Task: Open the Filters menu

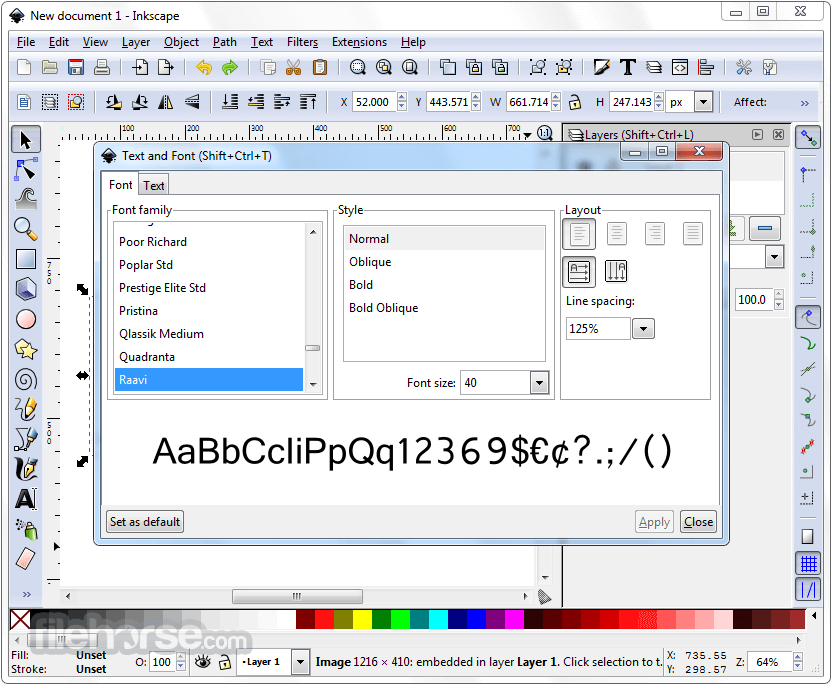Action: click(302, 42)
